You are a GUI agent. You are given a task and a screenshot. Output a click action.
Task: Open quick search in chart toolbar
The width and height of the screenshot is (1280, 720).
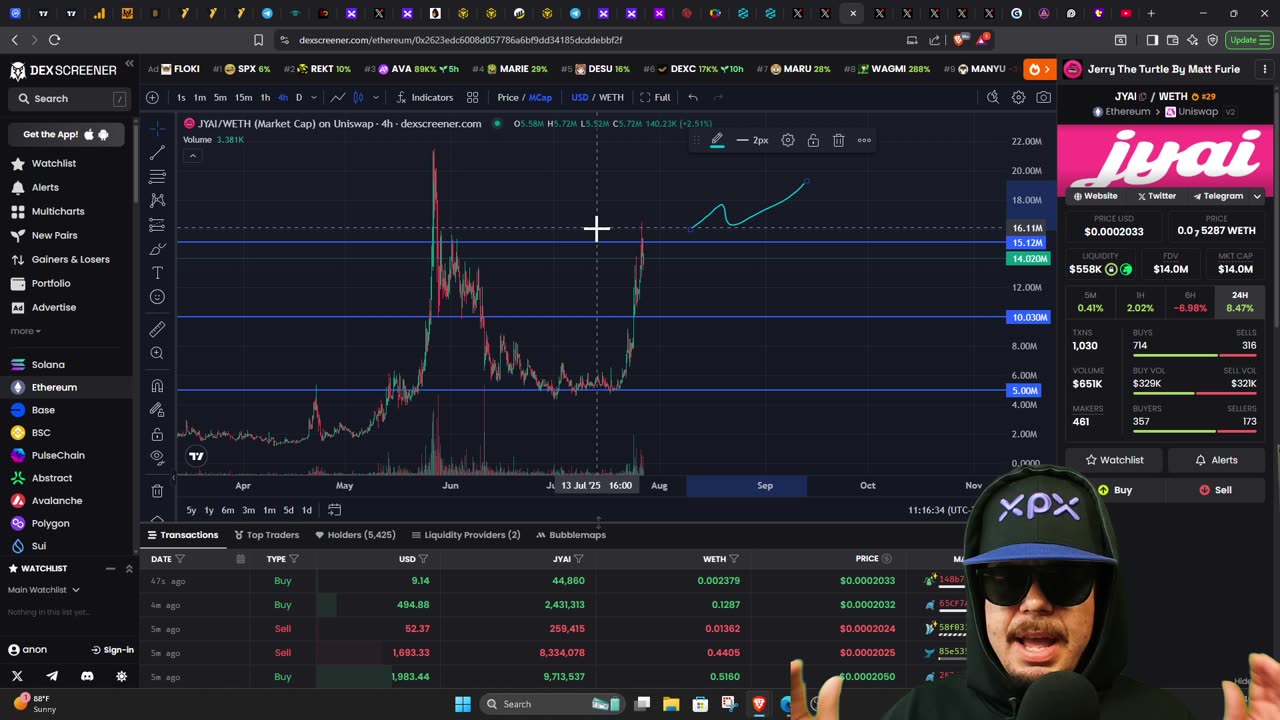point(992,97)
